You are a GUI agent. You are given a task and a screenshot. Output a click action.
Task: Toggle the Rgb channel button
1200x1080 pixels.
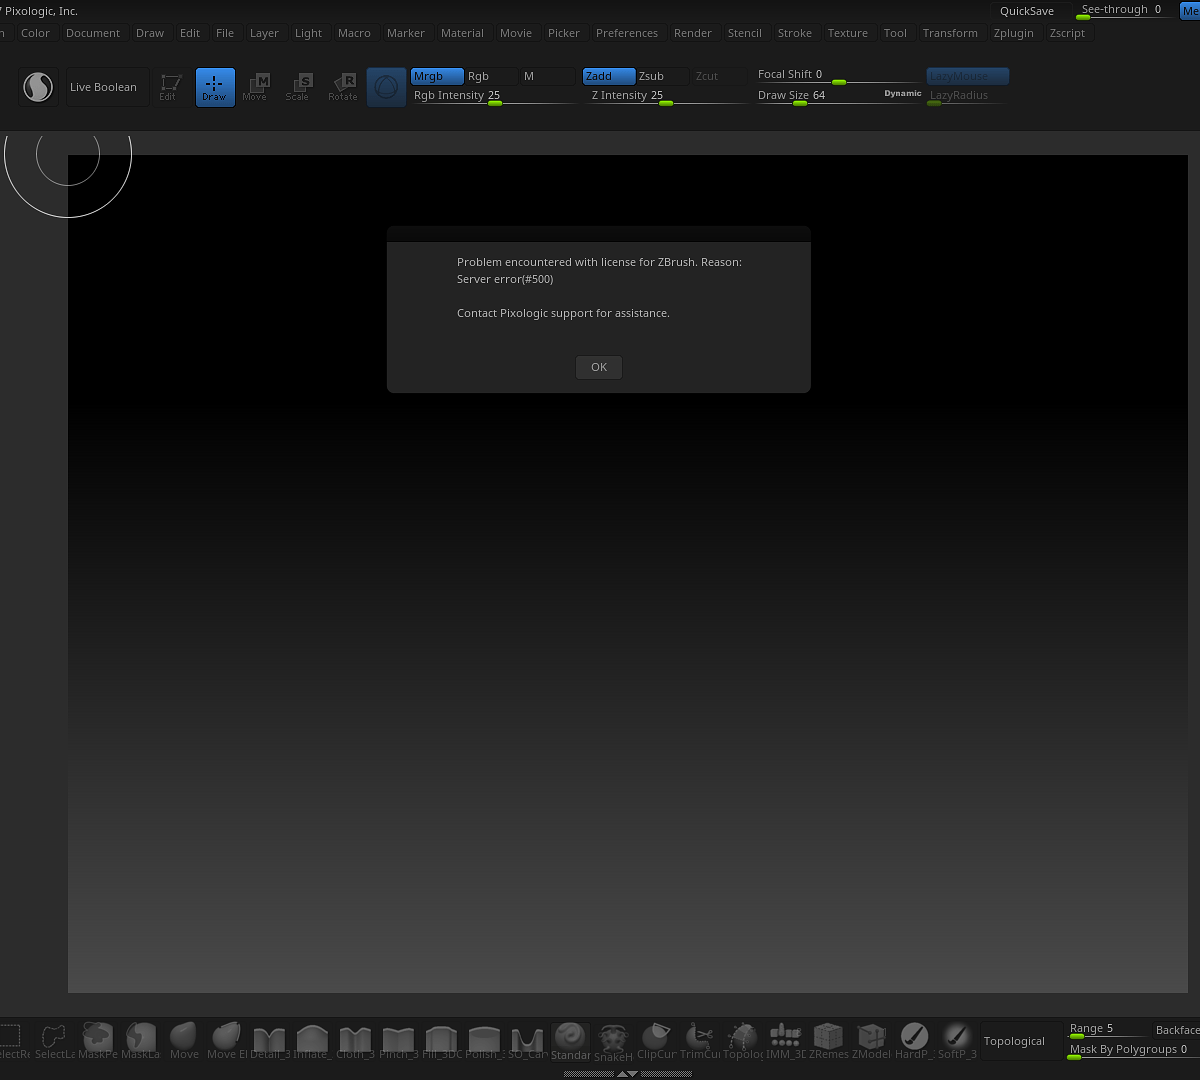pyautogui.click(x=491, y=76)
